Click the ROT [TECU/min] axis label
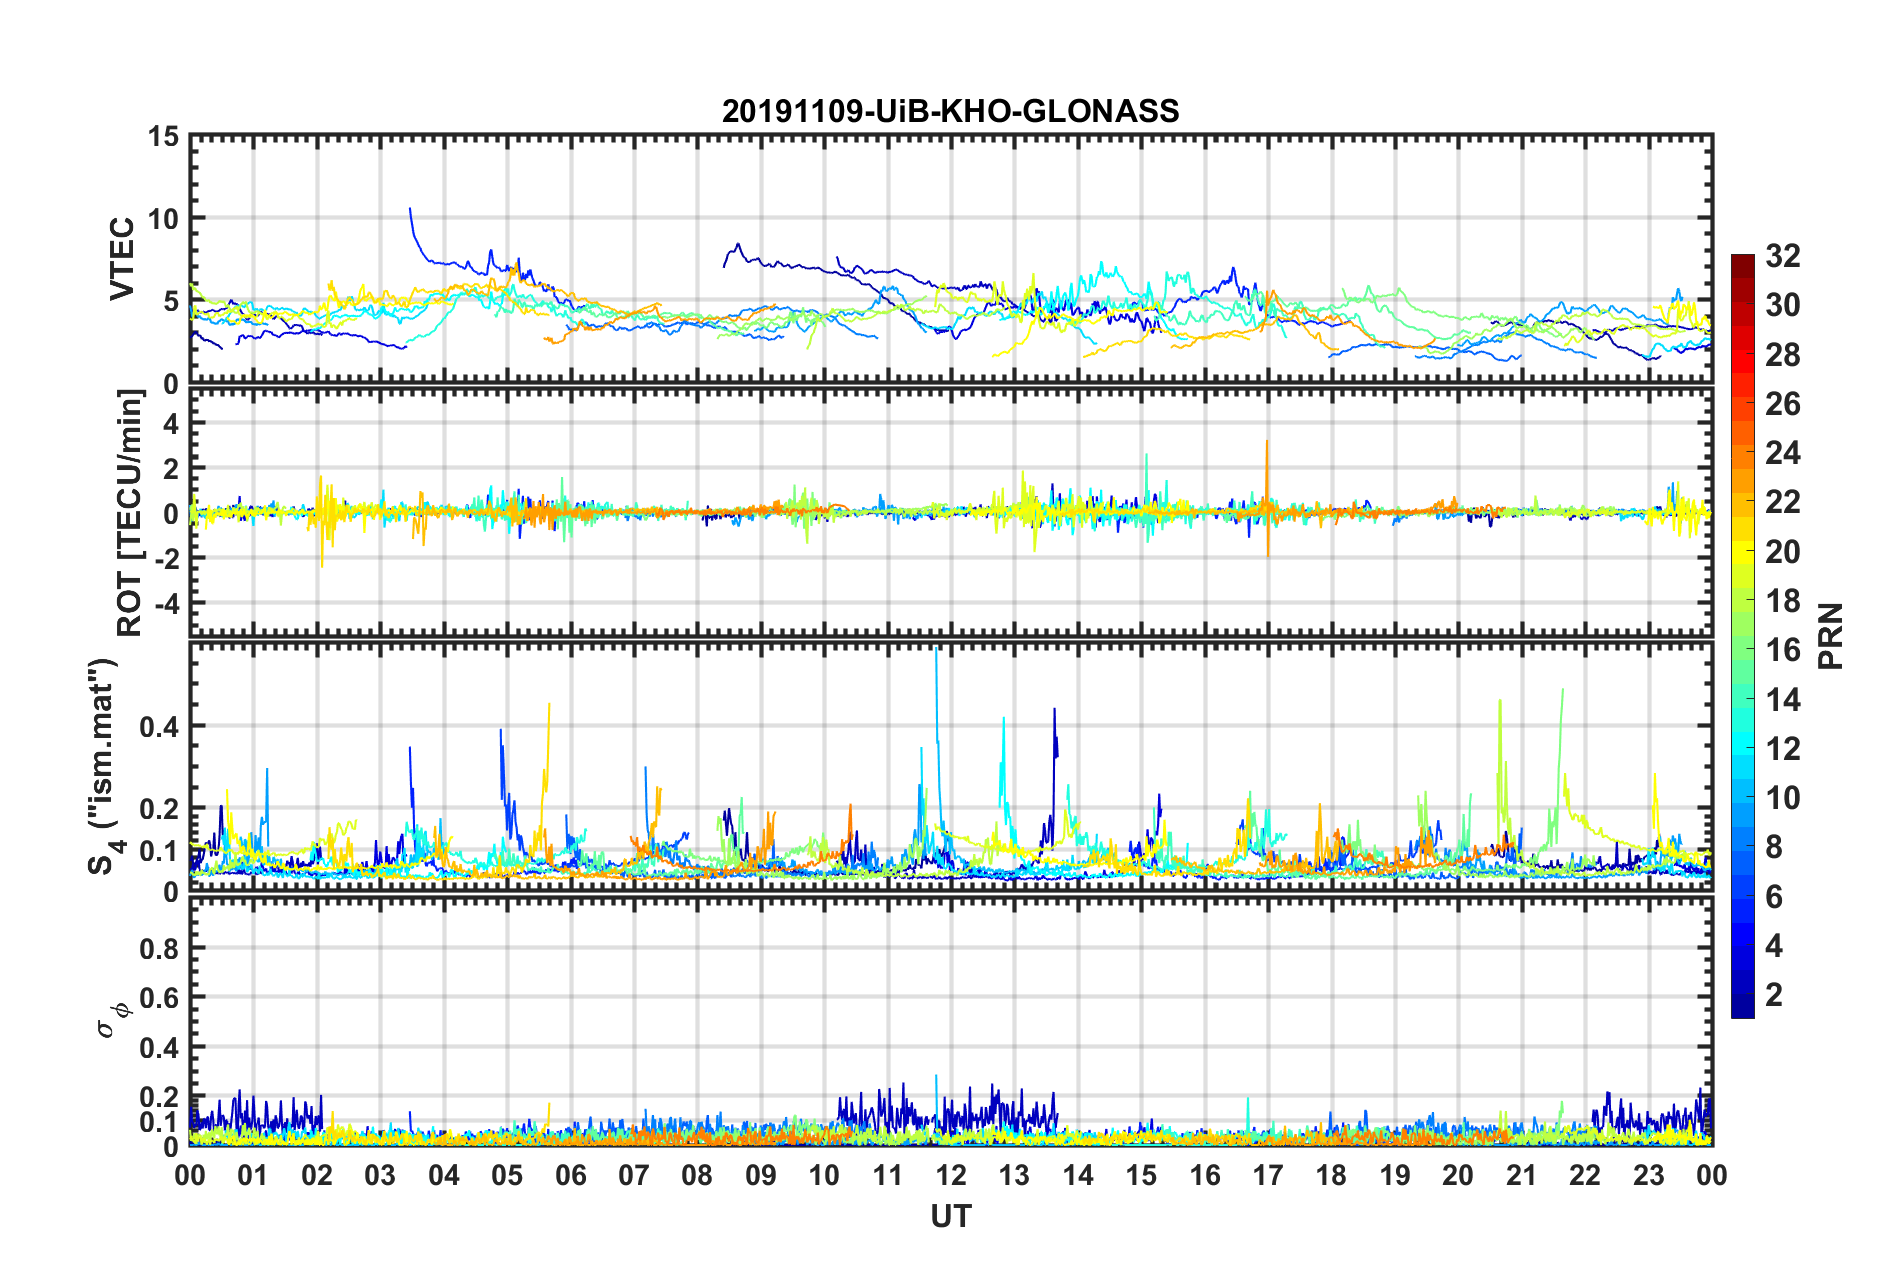This screenshot has width=1902, height=1272. tap(130, 513)
